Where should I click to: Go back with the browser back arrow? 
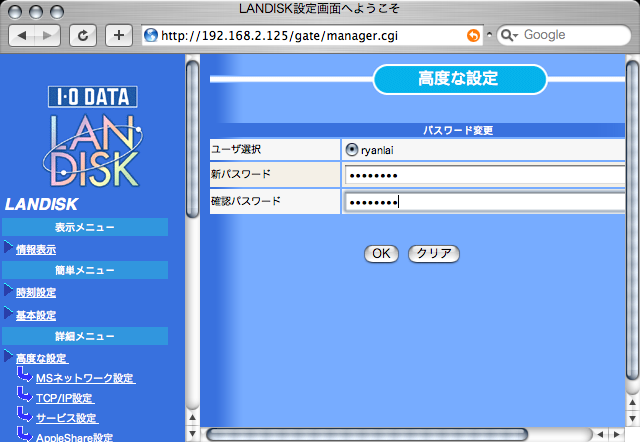coord(22,36)
